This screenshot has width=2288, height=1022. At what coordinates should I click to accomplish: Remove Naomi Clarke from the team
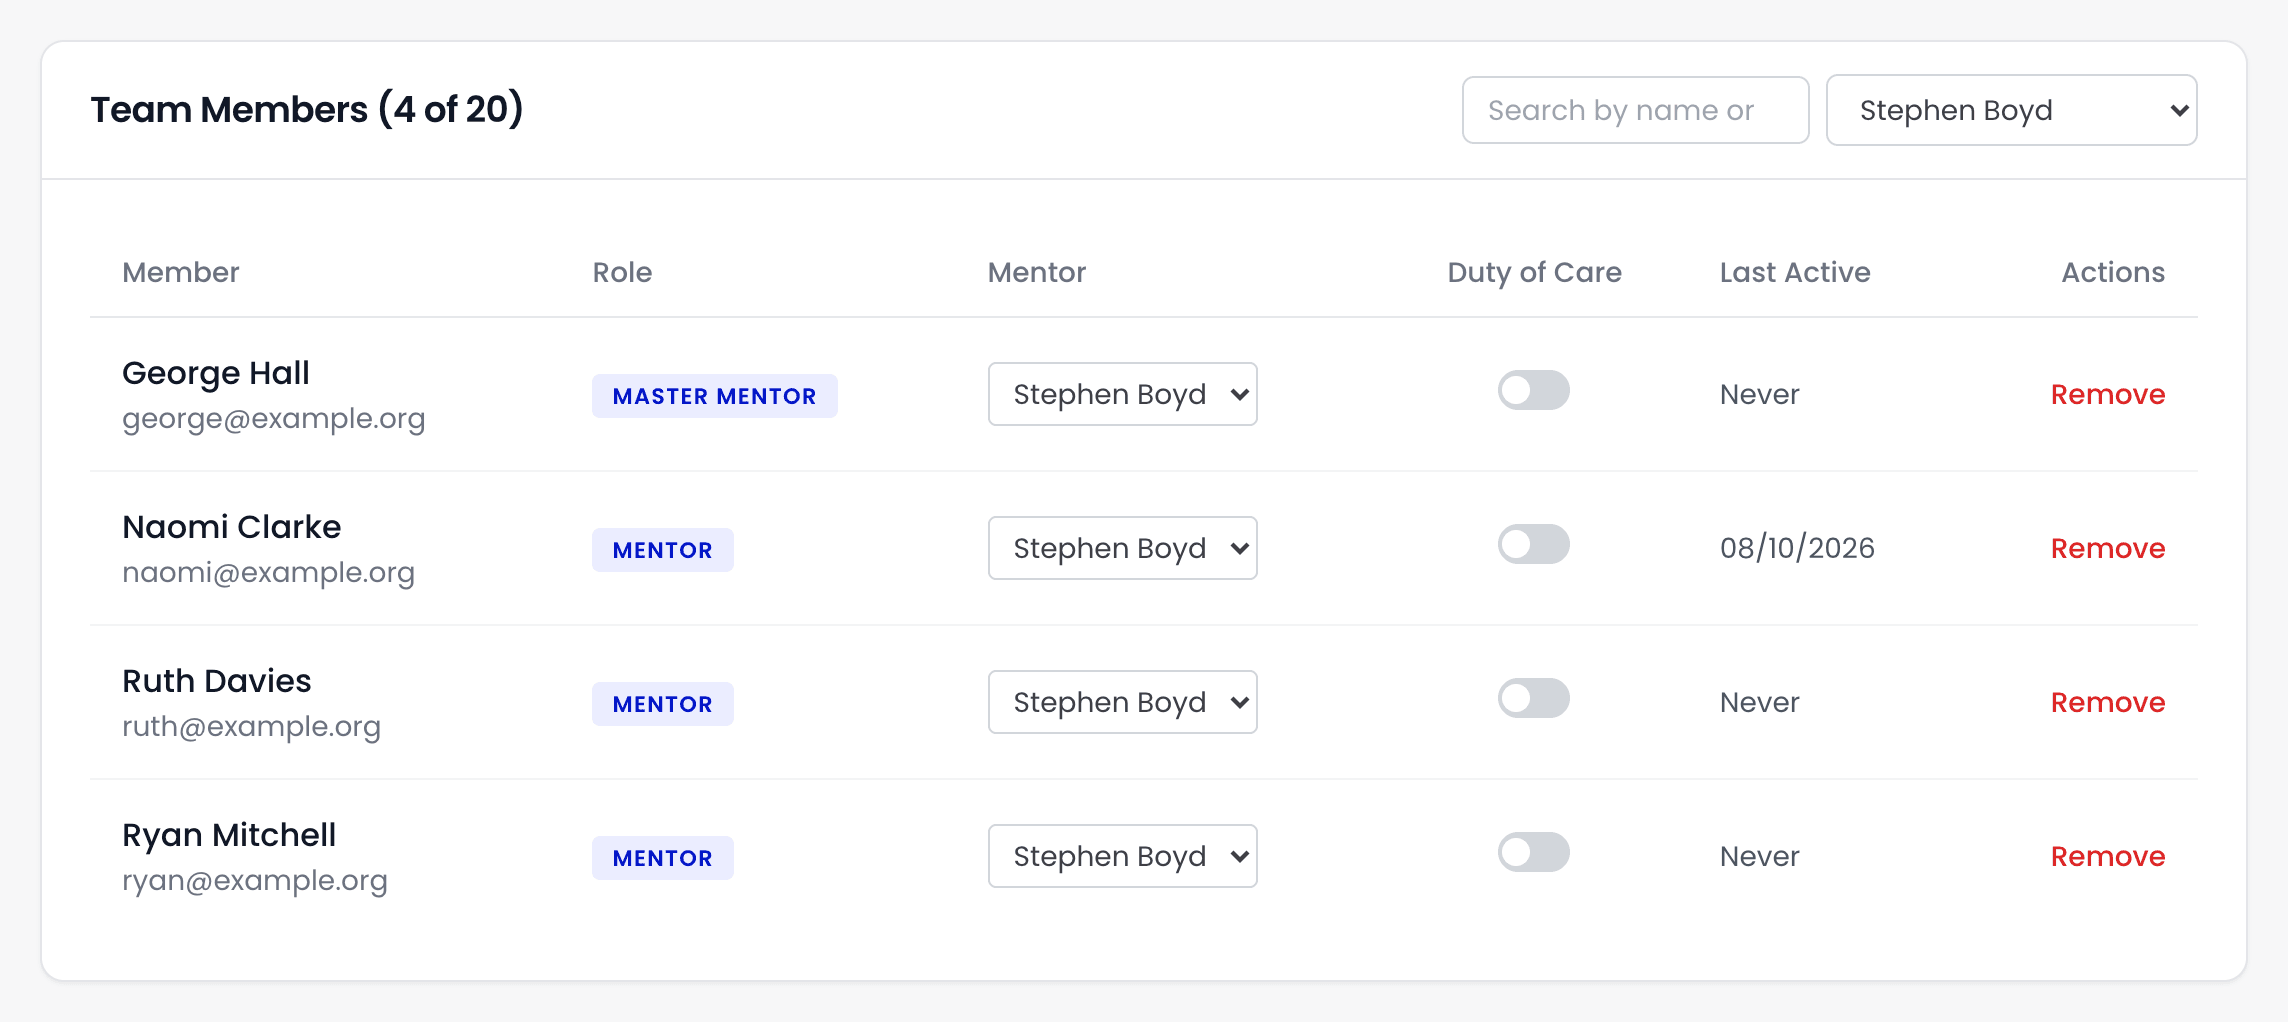tap(2107, 548)
